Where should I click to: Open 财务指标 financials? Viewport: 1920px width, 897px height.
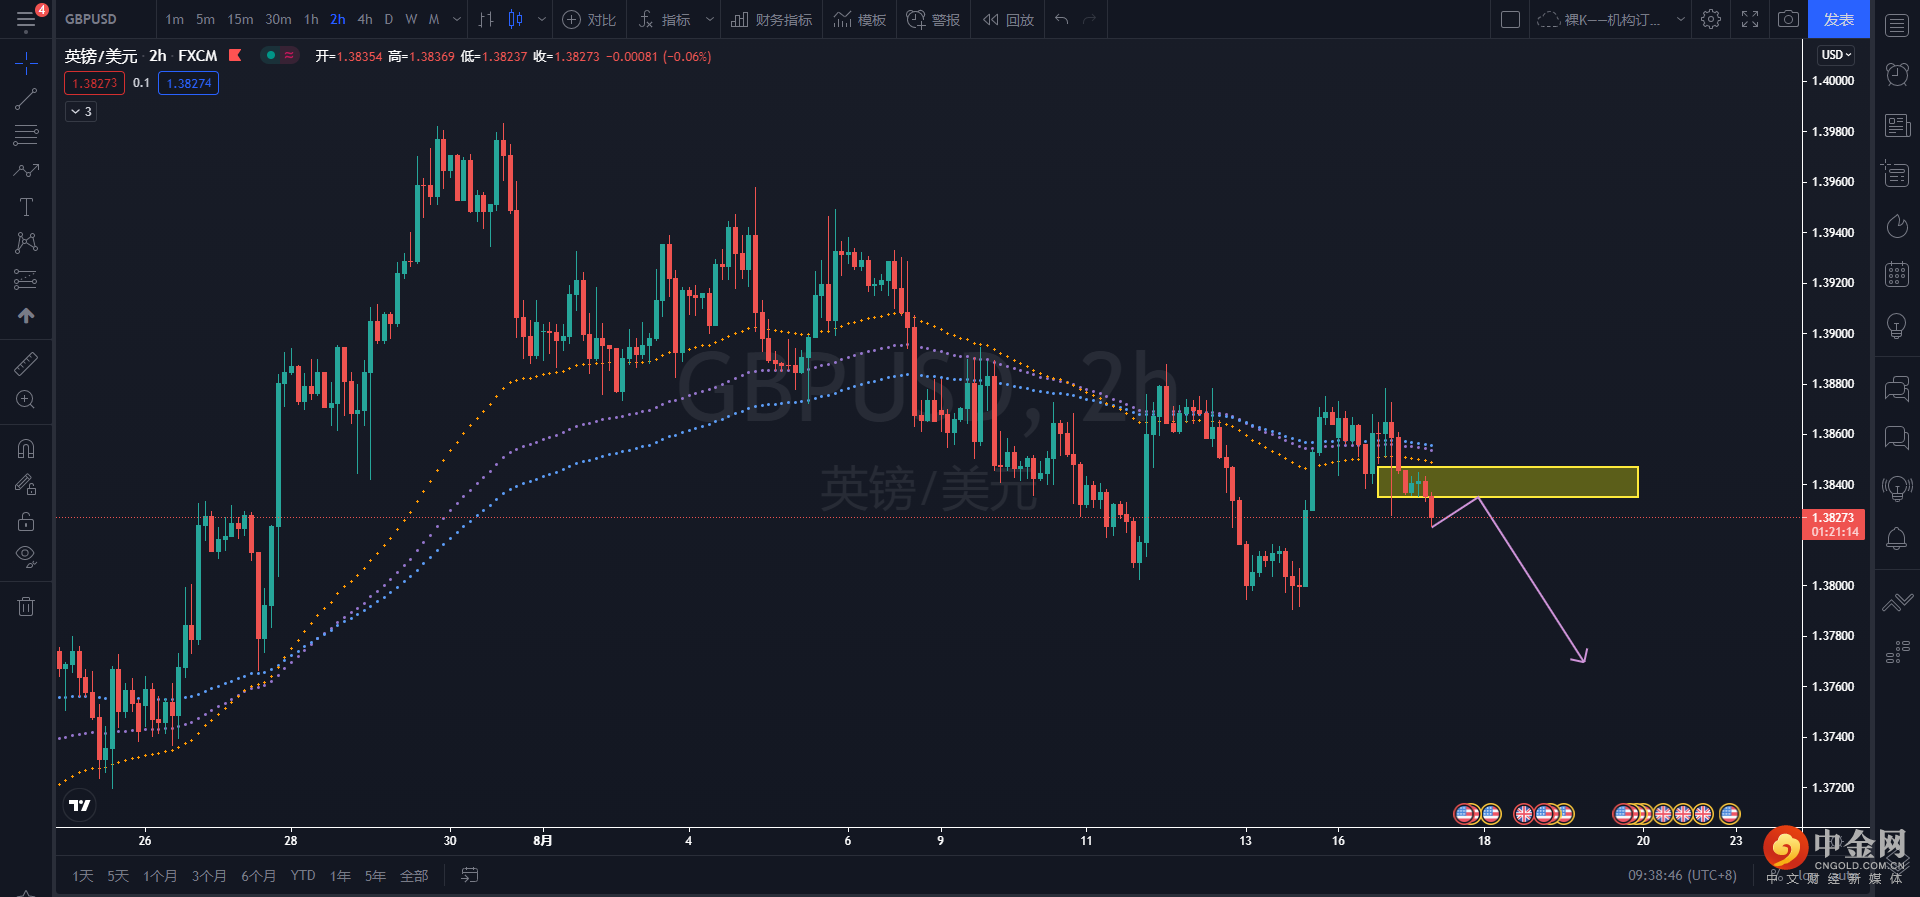tap(771, 20)
